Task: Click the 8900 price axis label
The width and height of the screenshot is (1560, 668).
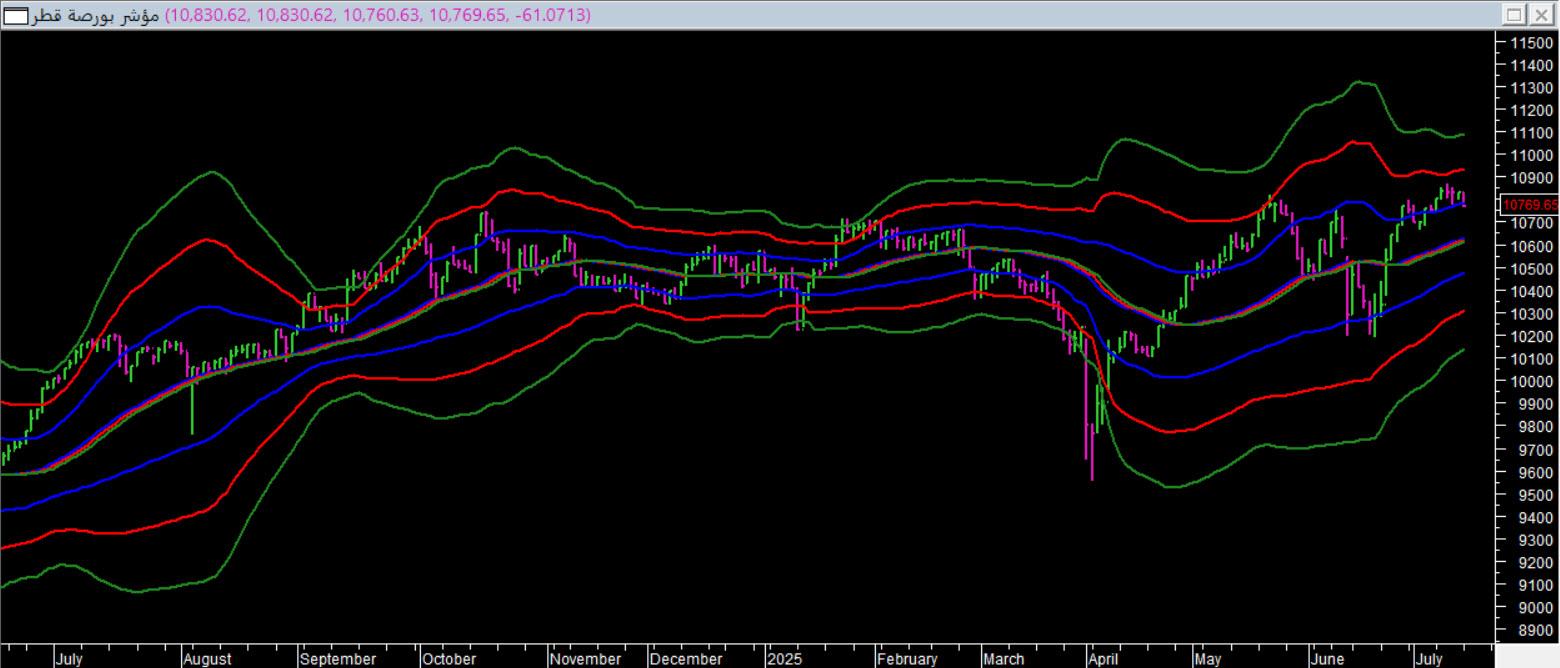Action: [1531, 630]
